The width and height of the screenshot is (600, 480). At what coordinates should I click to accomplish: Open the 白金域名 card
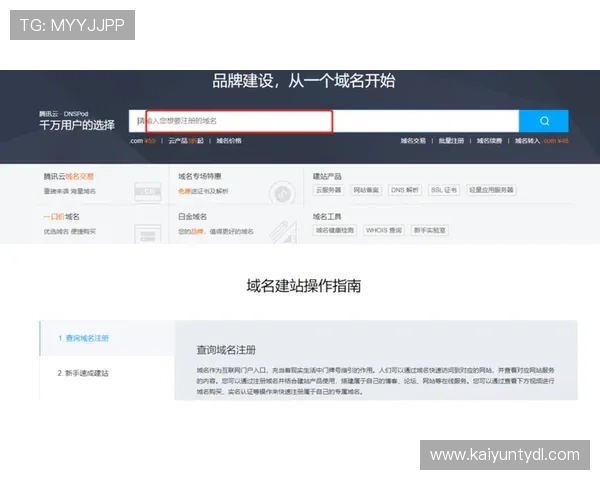click(x=236, y=224)
